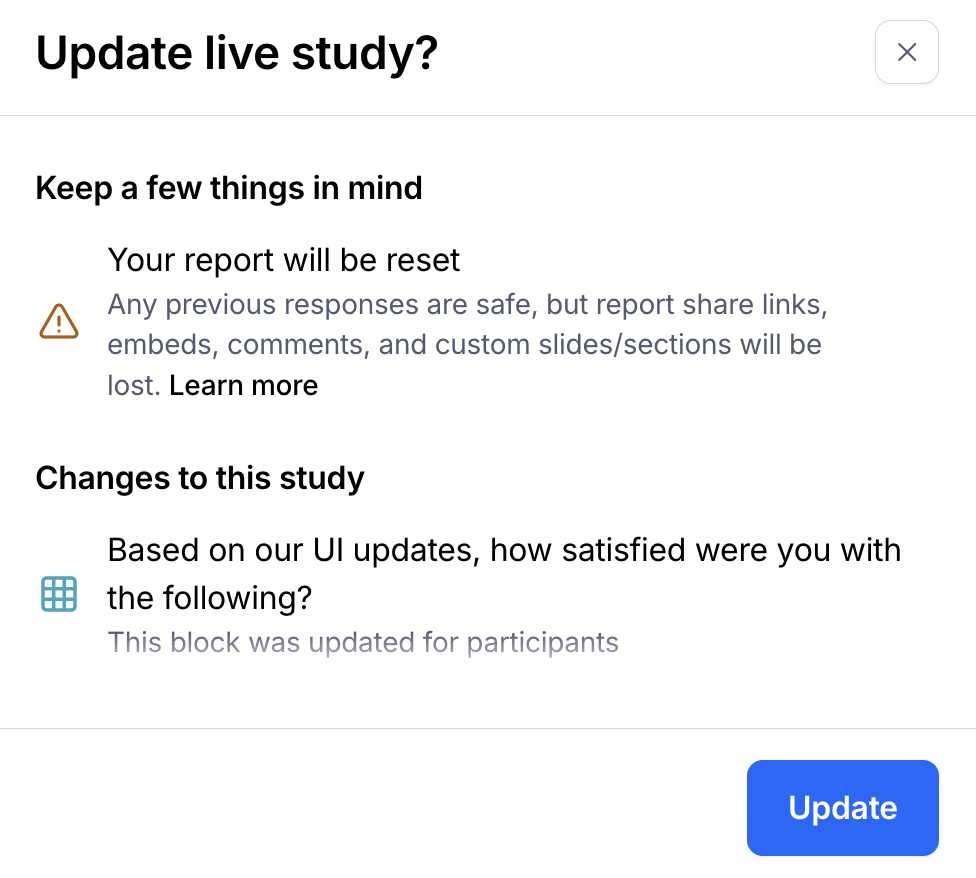The width and height of the screenshot is (976, 878).
Task: Click the word "lost." before Learn more
Action: coord(134,386)
